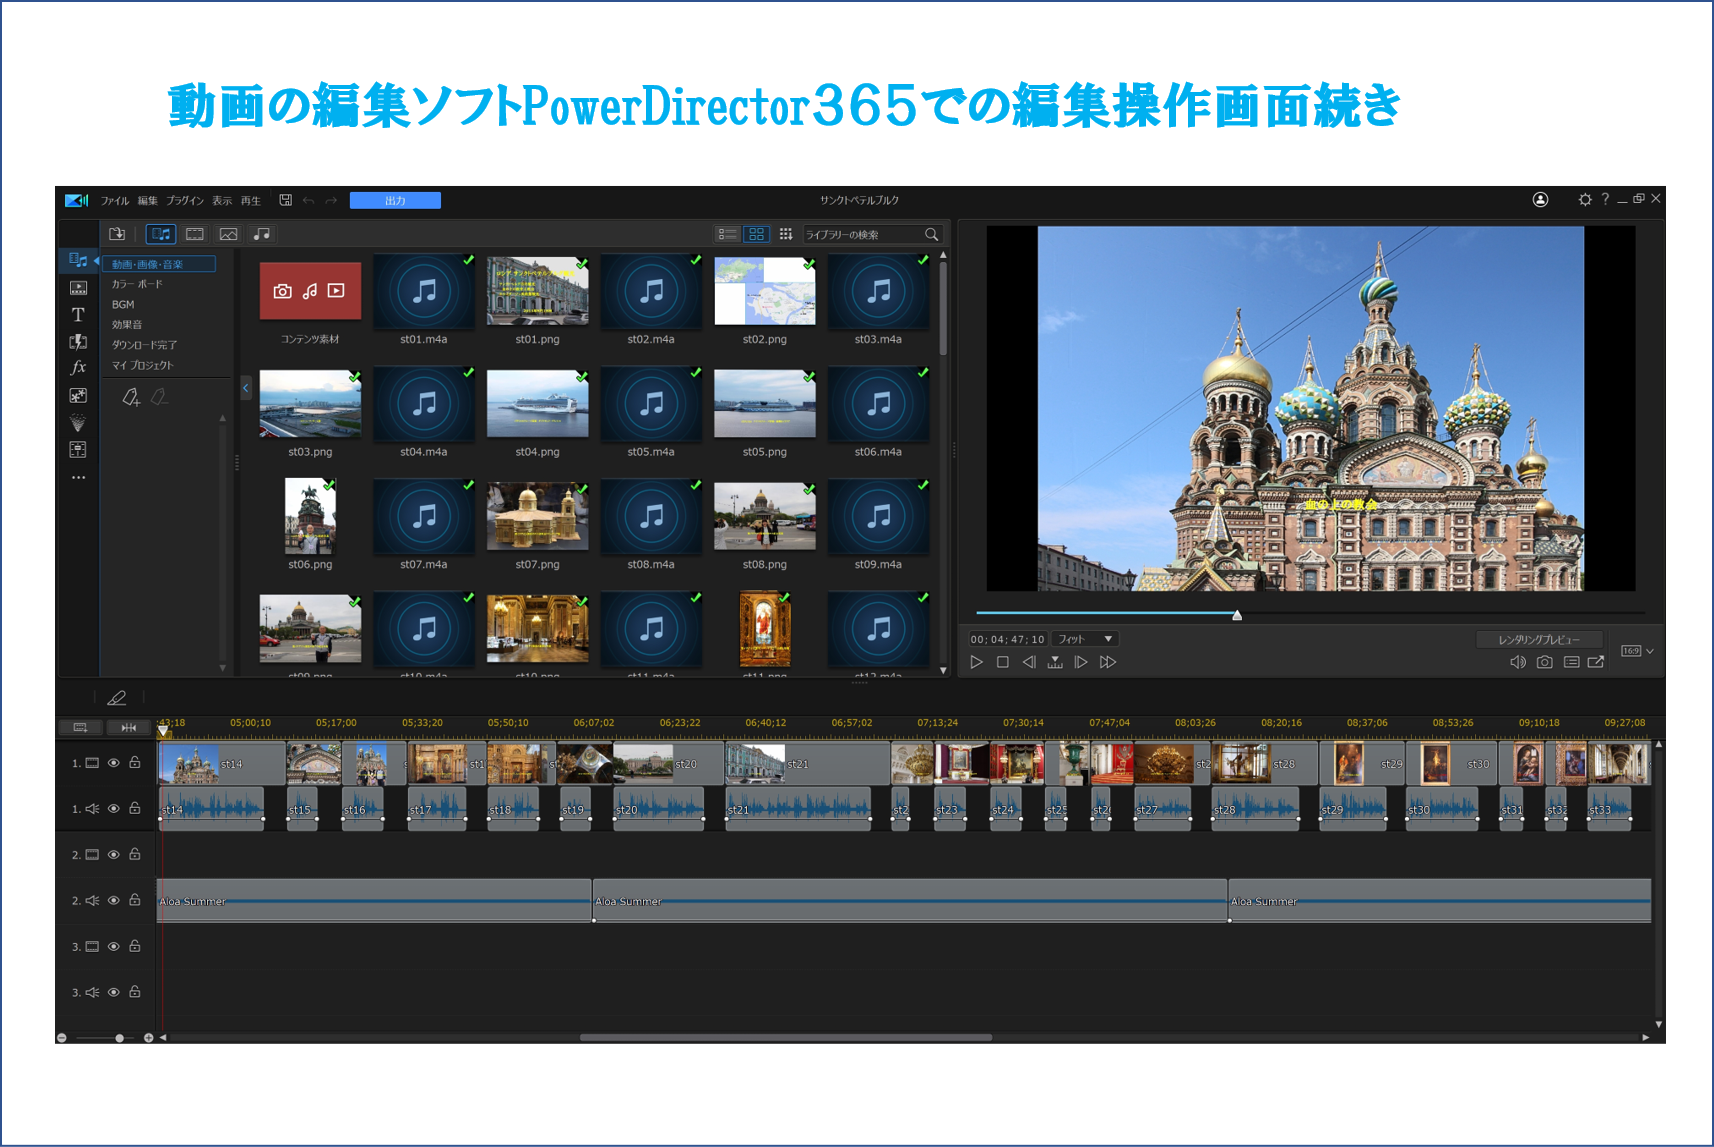Open the fx Effects Room icon
The width and height of the screenshot is (1714, 1147).
coord(78,368)
